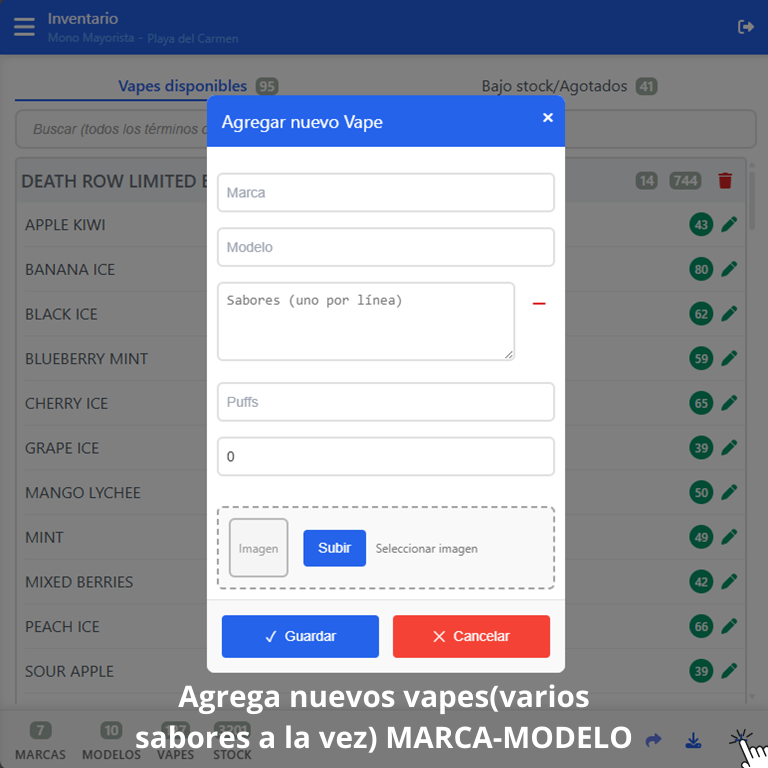This screenshot has height=768, width=768.
Task: Click the Imagen preview thumbnail
Action: 258,548
